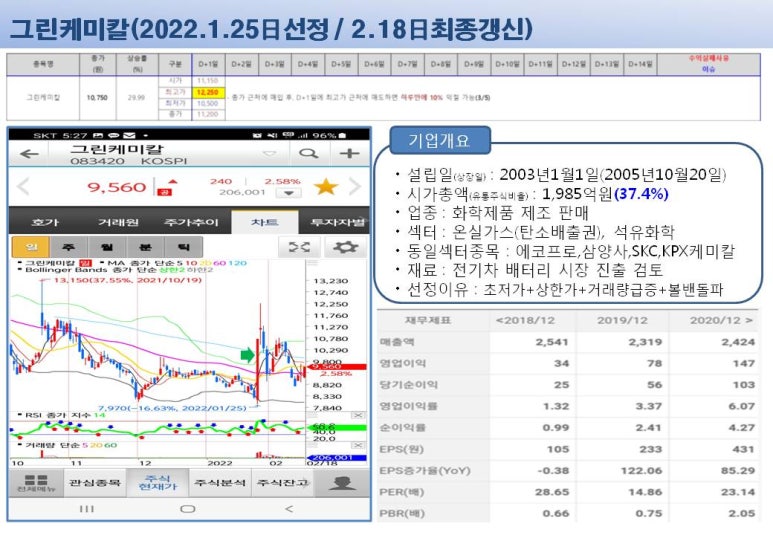
Task: Click highlighted 12,250 최고가 cell
Action: (208, 92)
